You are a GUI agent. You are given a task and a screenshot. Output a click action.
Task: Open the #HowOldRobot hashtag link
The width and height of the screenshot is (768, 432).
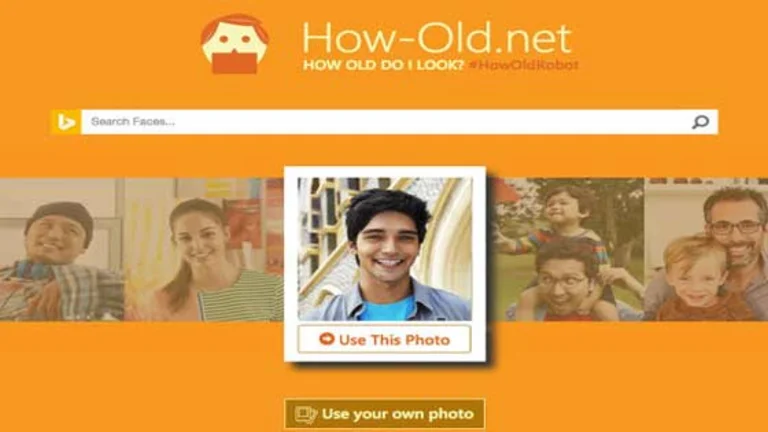pos(524,65)
